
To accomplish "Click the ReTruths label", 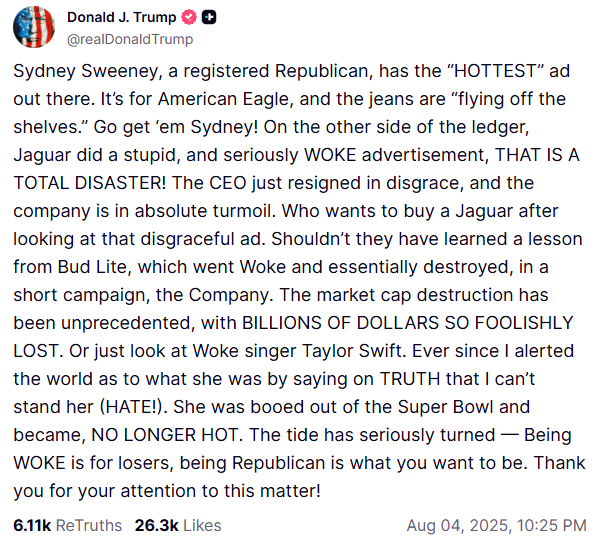I will (89, 525).
